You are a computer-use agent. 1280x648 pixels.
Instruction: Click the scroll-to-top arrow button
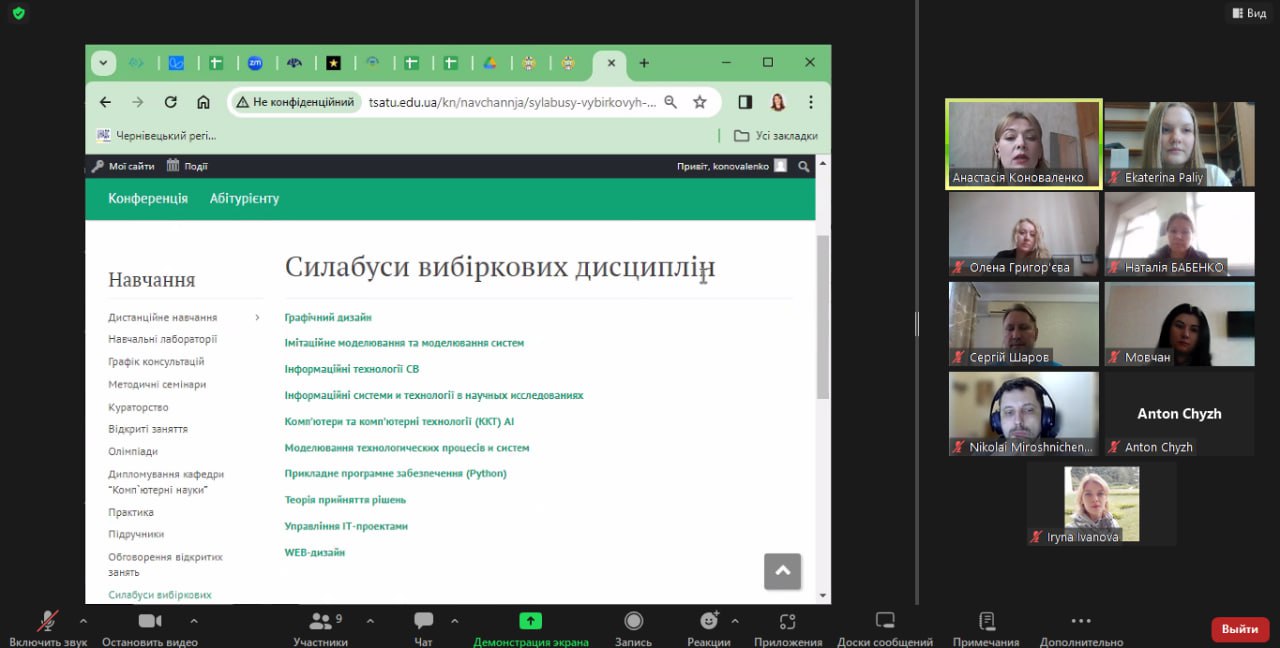(x=782, y=571)
